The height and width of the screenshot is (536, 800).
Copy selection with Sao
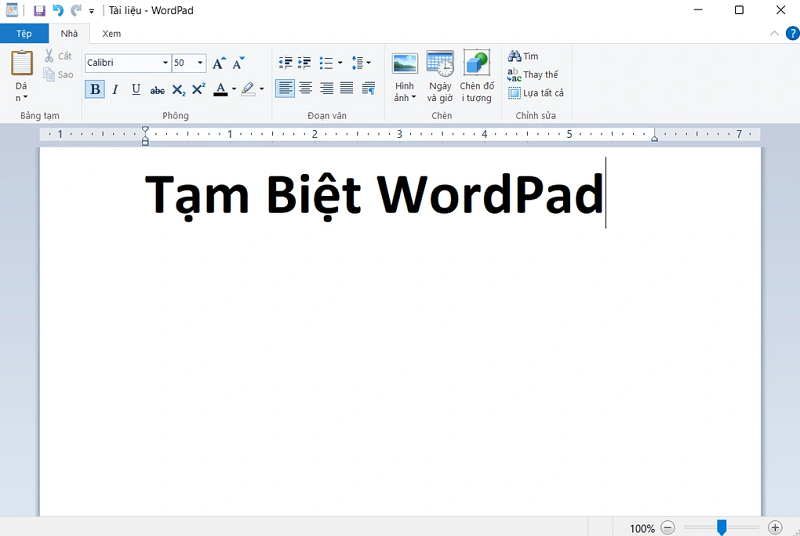(58, 74)
